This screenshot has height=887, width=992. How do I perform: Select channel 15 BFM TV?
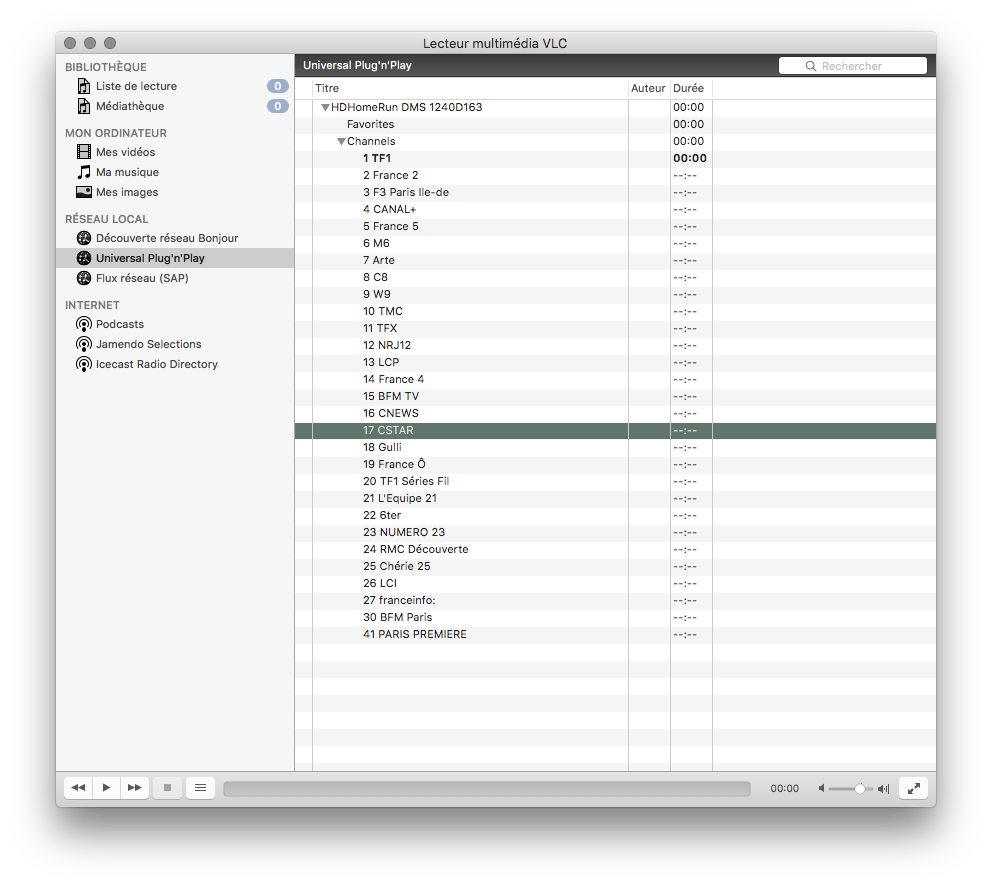(x=615, y=397)
